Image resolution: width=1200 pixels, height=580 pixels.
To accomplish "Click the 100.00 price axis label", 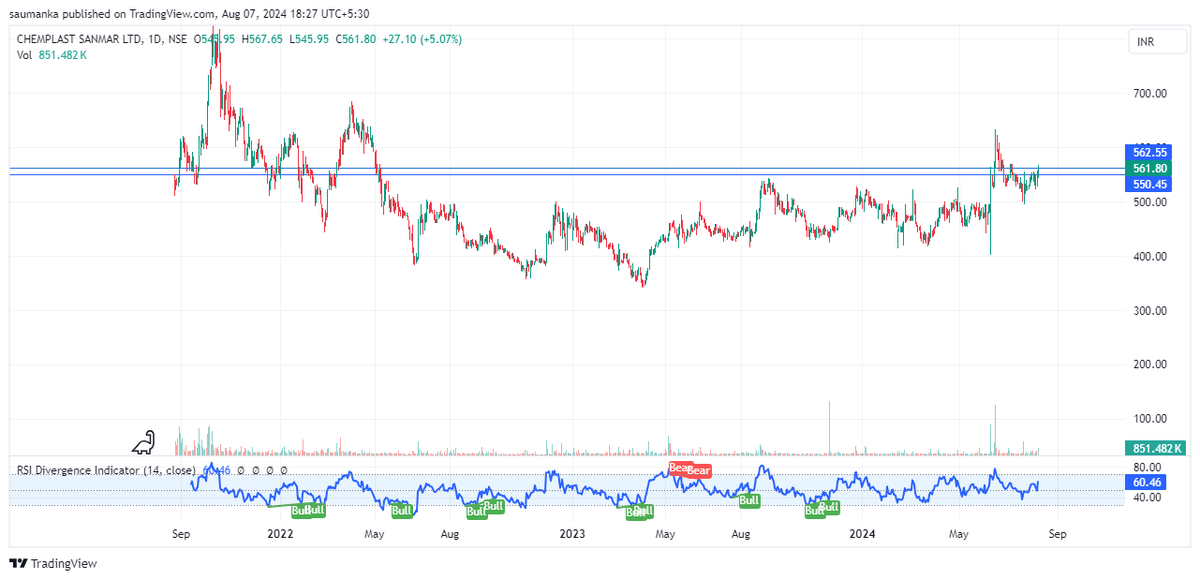I will click(x=1148, y=418).
